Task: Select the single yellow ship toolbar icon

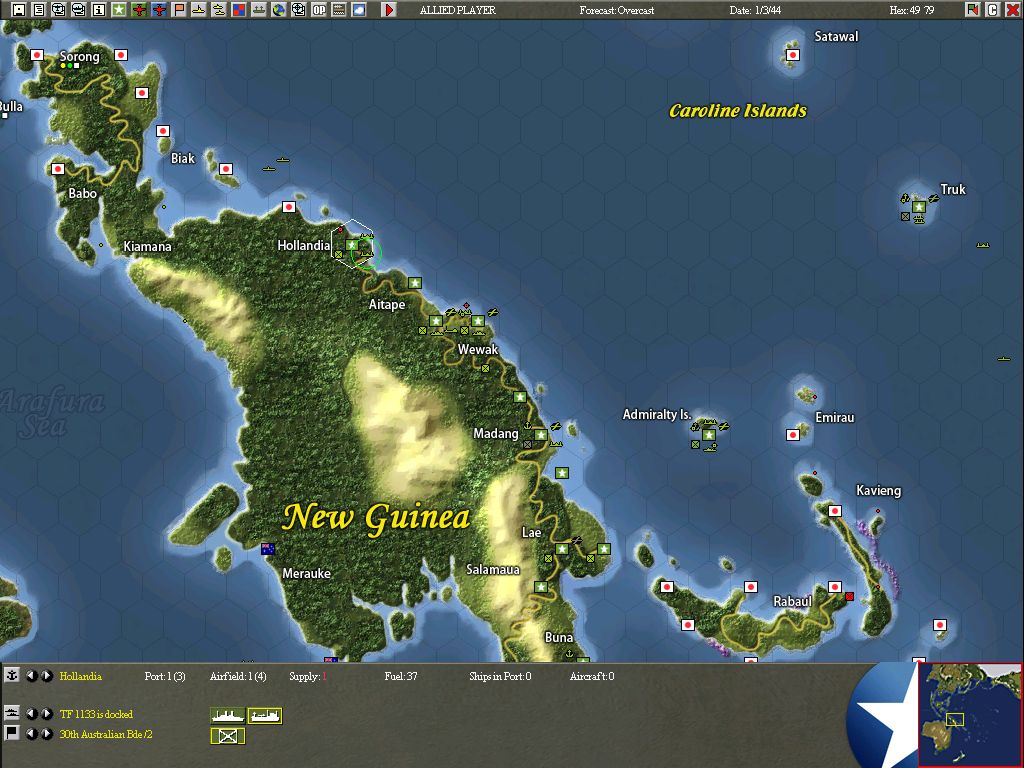Action: pos(199,10)
